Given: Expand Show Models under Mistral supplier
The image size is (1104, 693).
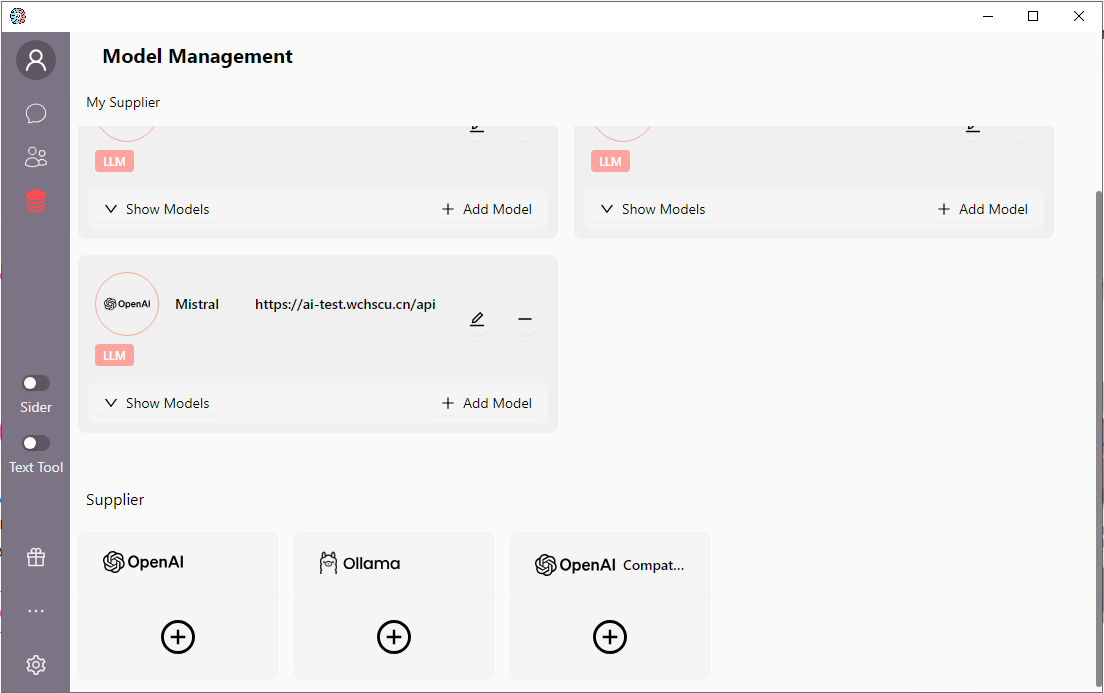Looking at the screenshot, I should pyautogui.click(x=157, y=403).
